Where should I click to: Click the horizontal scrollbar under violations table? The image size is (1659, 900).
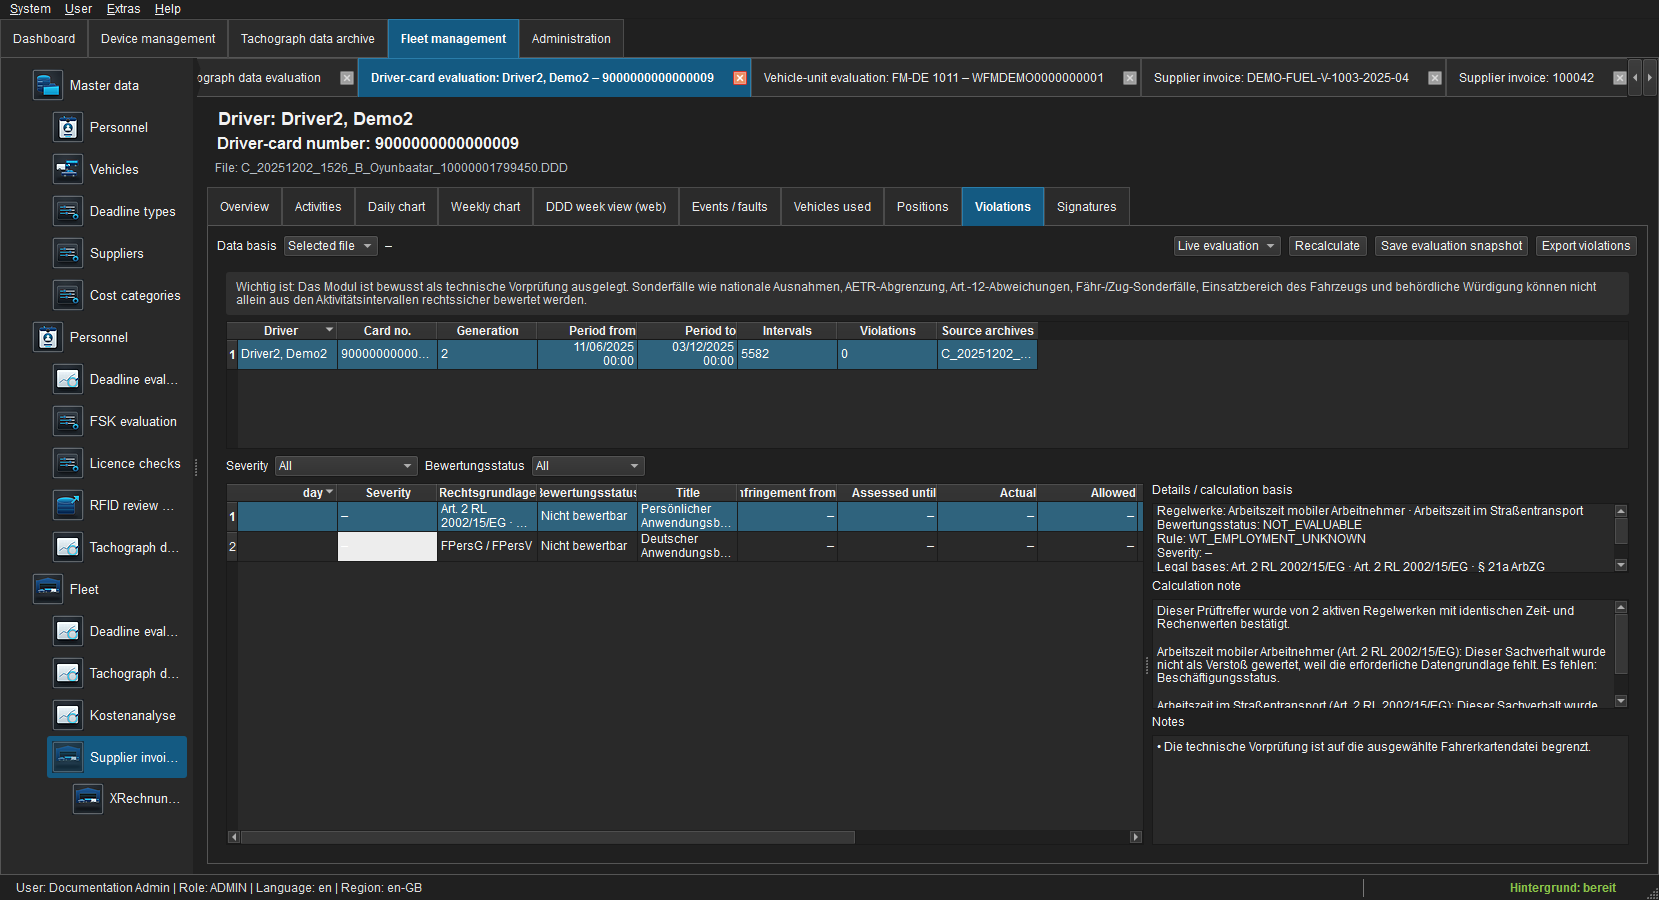[548, 837]
